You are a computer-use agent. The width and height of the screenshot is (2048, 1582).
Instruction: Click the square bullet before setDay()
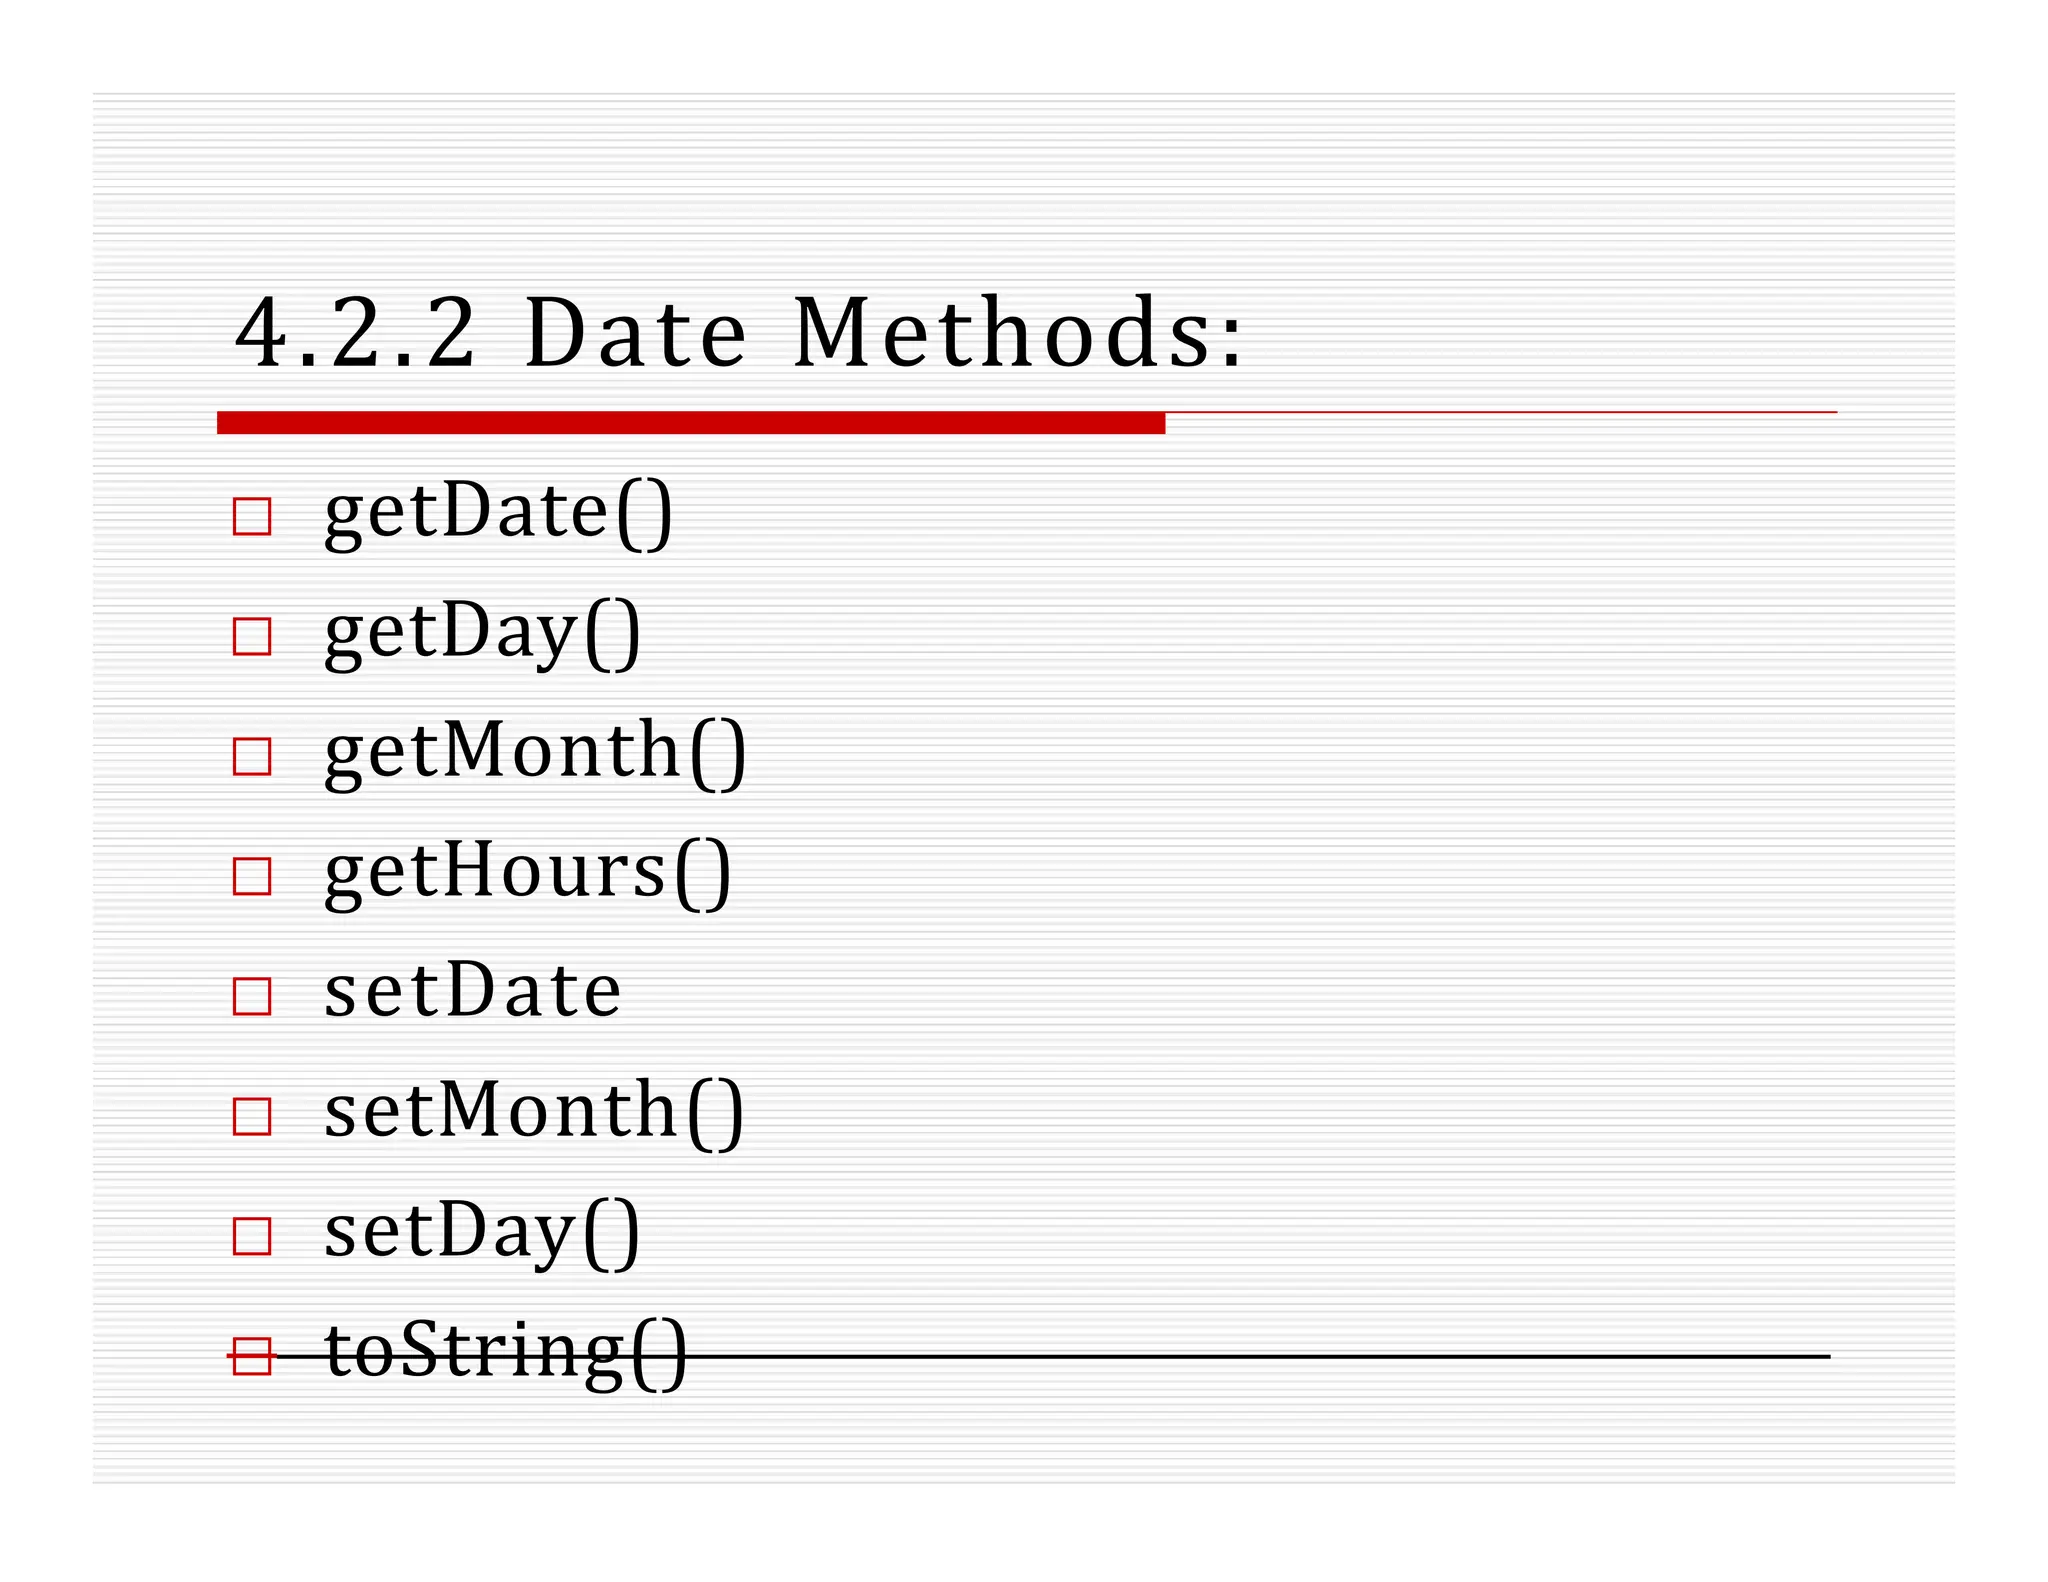(x=251, y=1237)
